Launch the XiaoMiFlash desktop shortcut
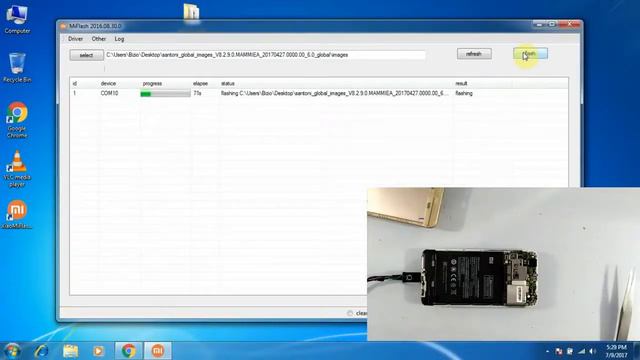The width and height of the screenshot is (640, 360). [17, 214]
